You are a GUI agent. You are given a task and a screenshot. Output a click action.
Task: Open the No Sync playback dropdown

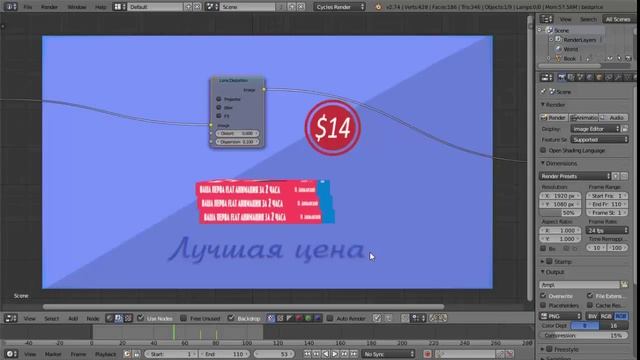[x=388, y=354]
